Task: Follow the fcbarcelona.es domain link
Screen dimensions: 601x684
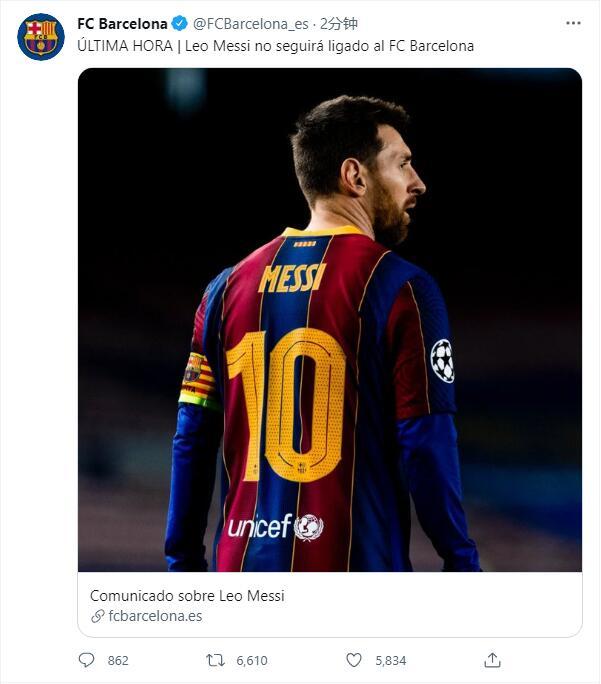Action: [x=155, y=616]
